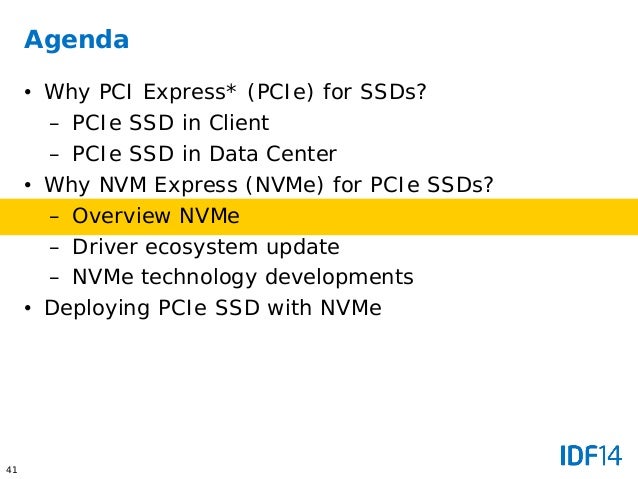Click the bullet dot before Deploying PCIe
This screenshot has height=479, width=638.
27,308
